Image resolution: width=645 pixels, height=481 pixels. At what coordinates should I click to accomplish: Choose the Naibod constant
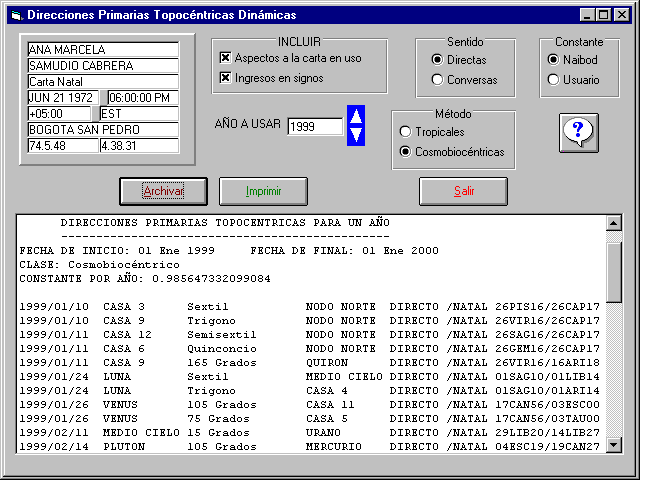(553, 60)
